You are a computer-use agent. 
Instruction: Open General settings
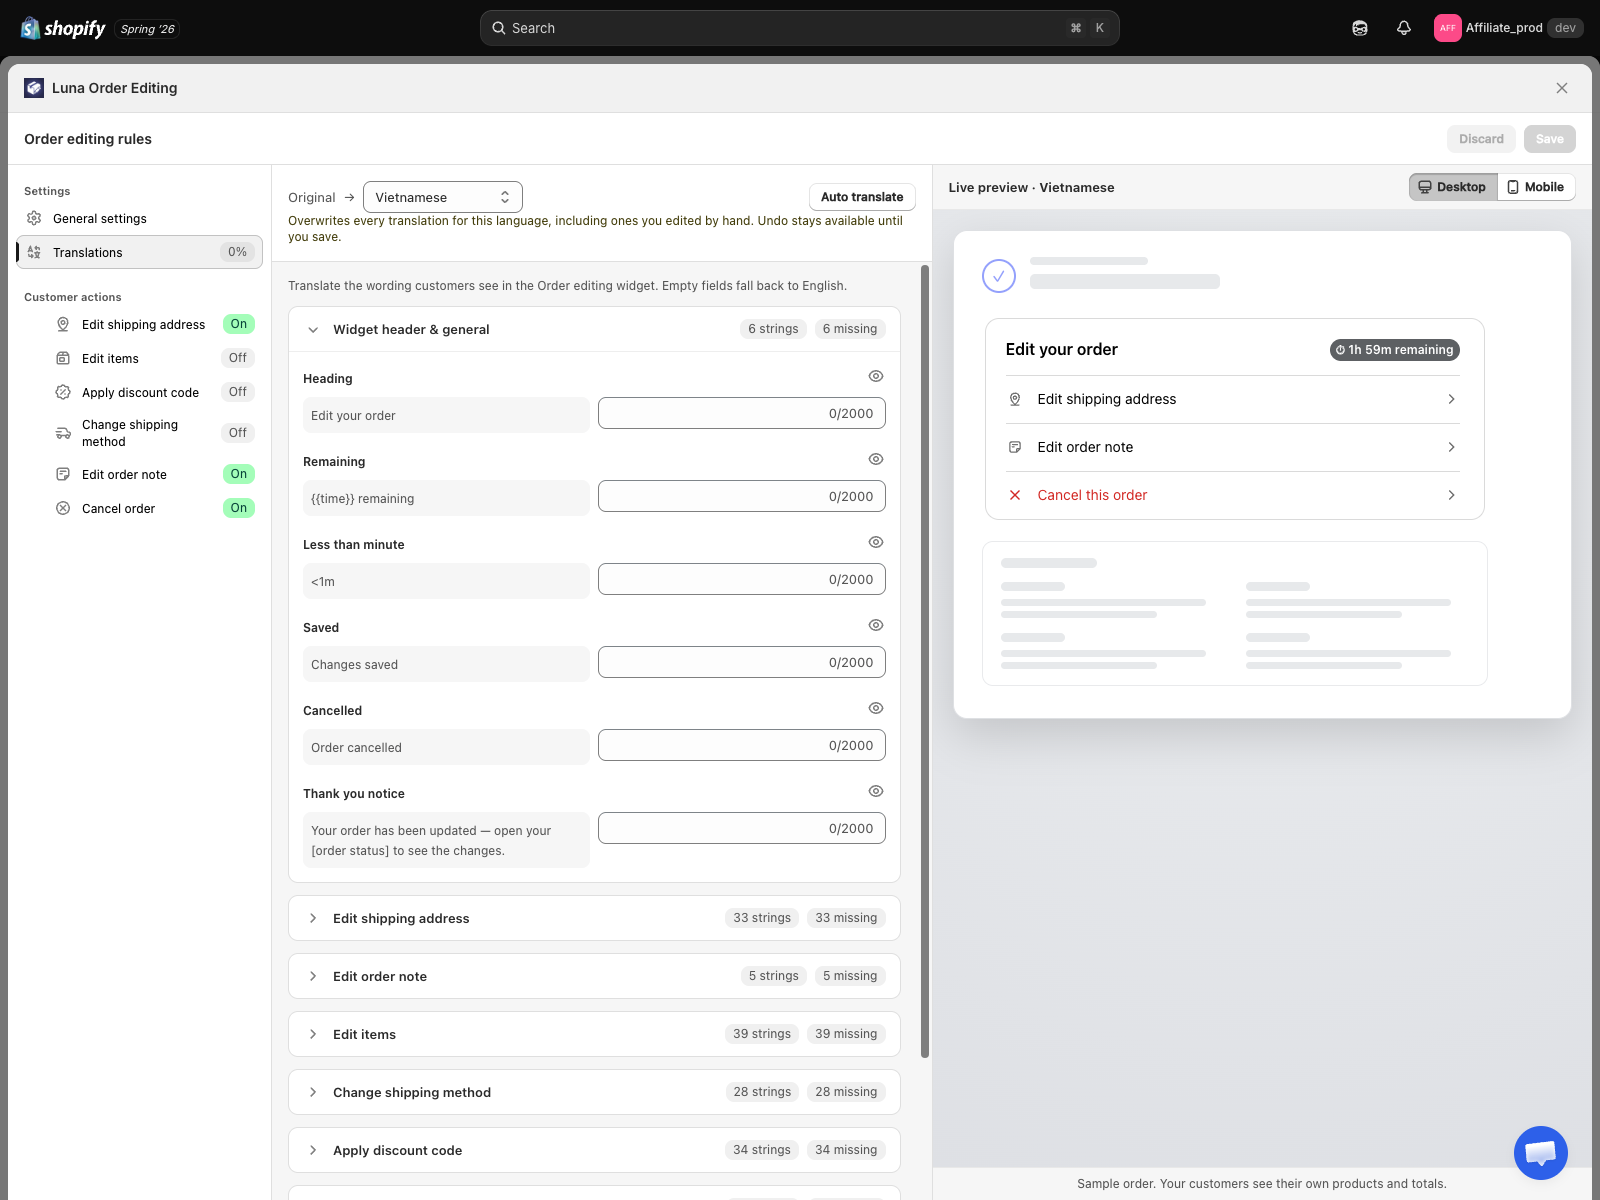coord(139,218)
